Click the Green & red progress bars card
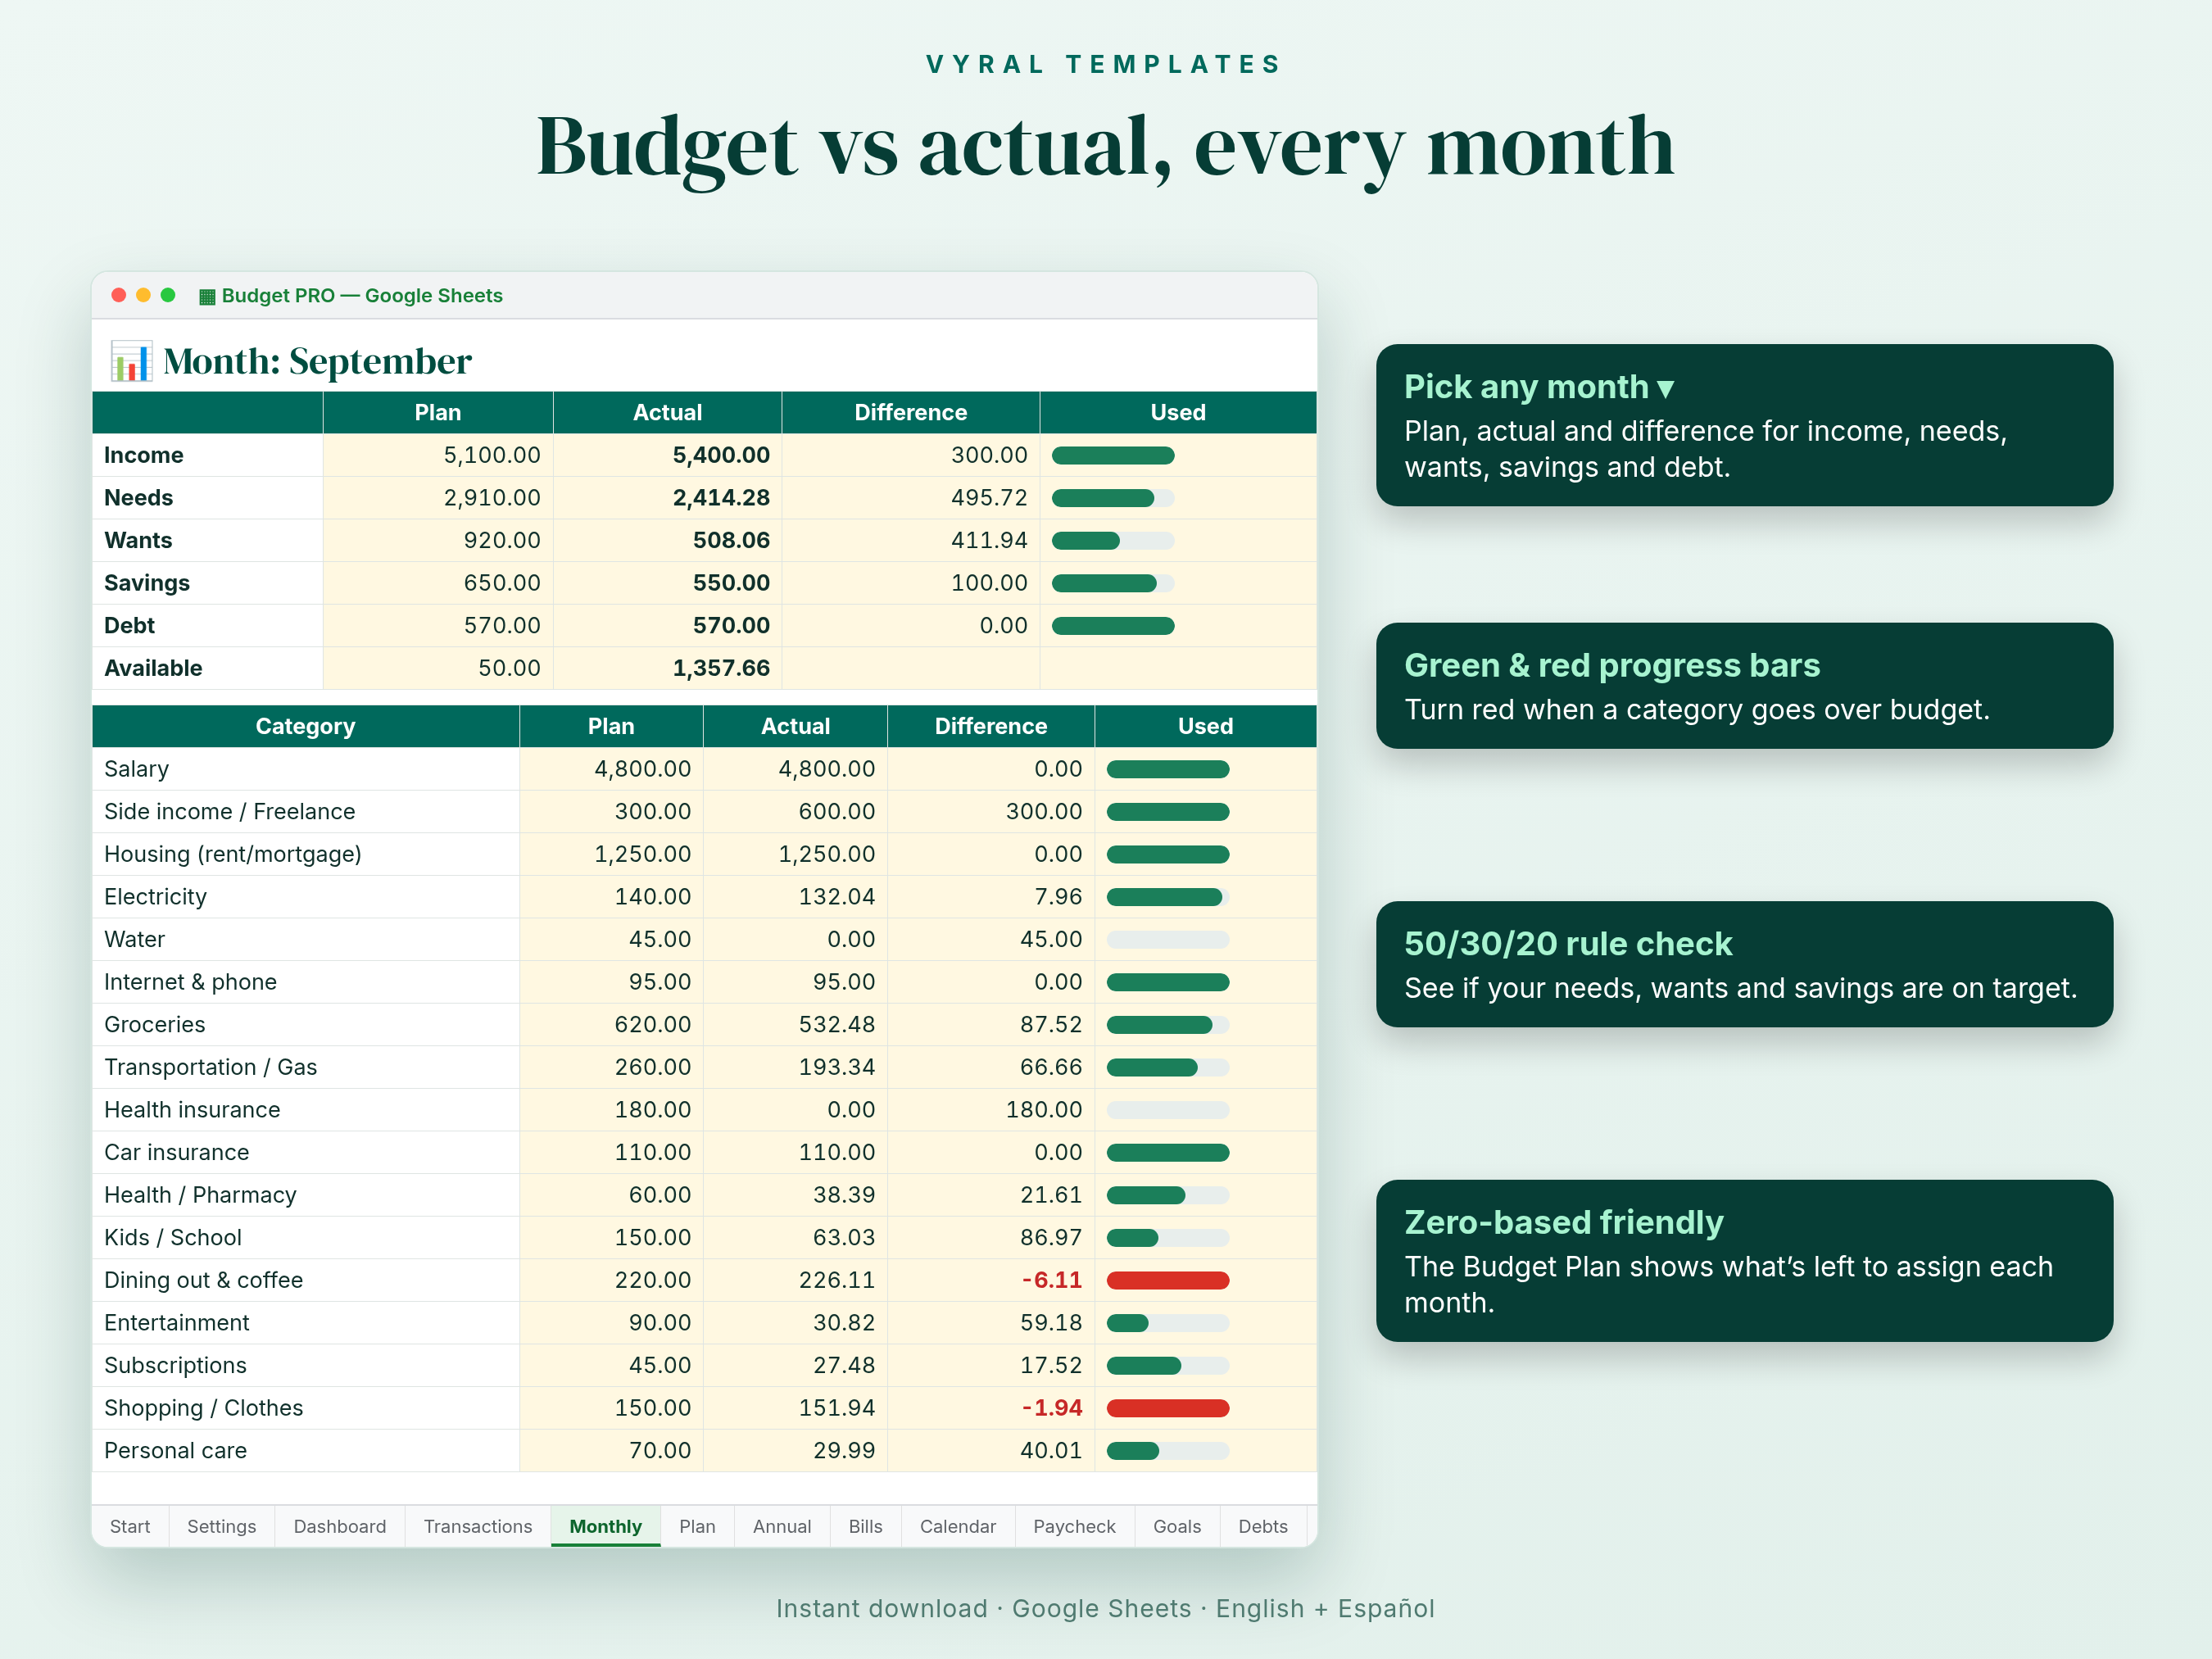 click(1744, 685)
